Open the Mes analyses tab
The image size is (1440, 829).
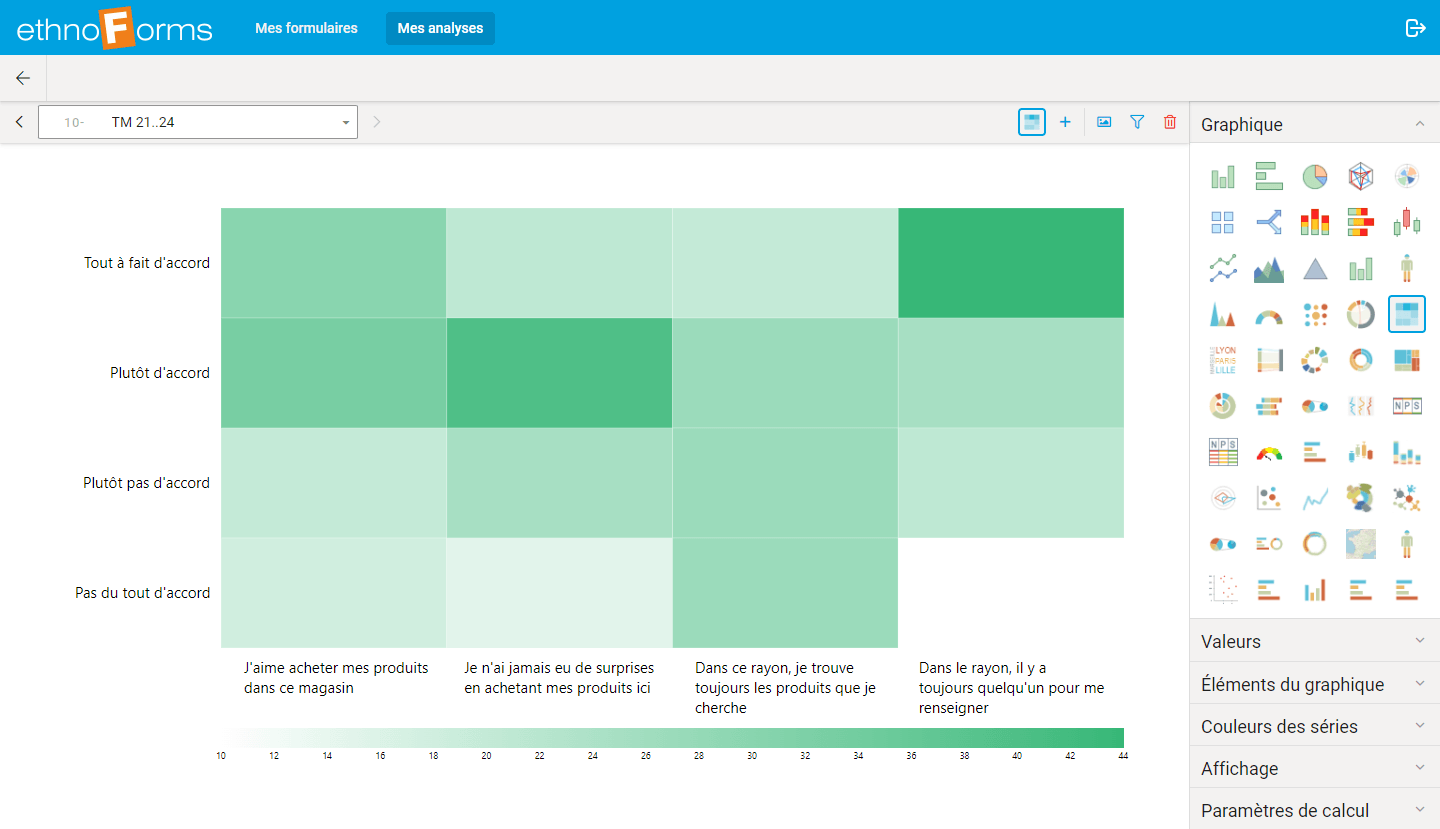click(440, 28)
